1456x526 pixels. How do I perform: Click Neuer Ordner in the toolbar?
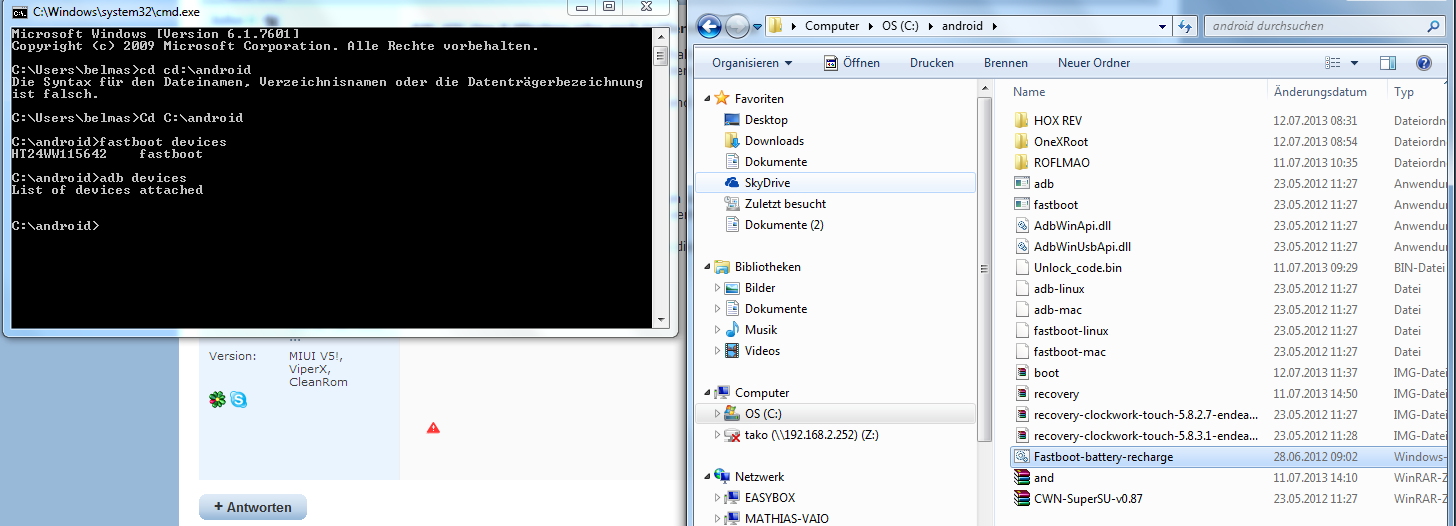(x=1094, y=63)
